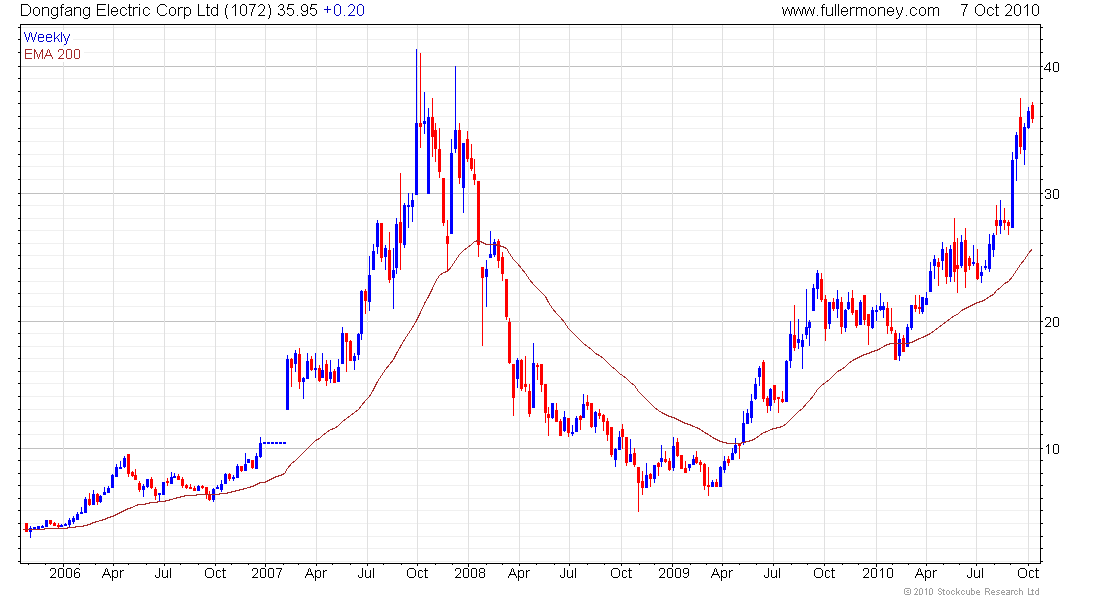The height and width of the screenshot is (600, 1100).
Task: Select the EMA 200 legend label
Action: [52, 55]
